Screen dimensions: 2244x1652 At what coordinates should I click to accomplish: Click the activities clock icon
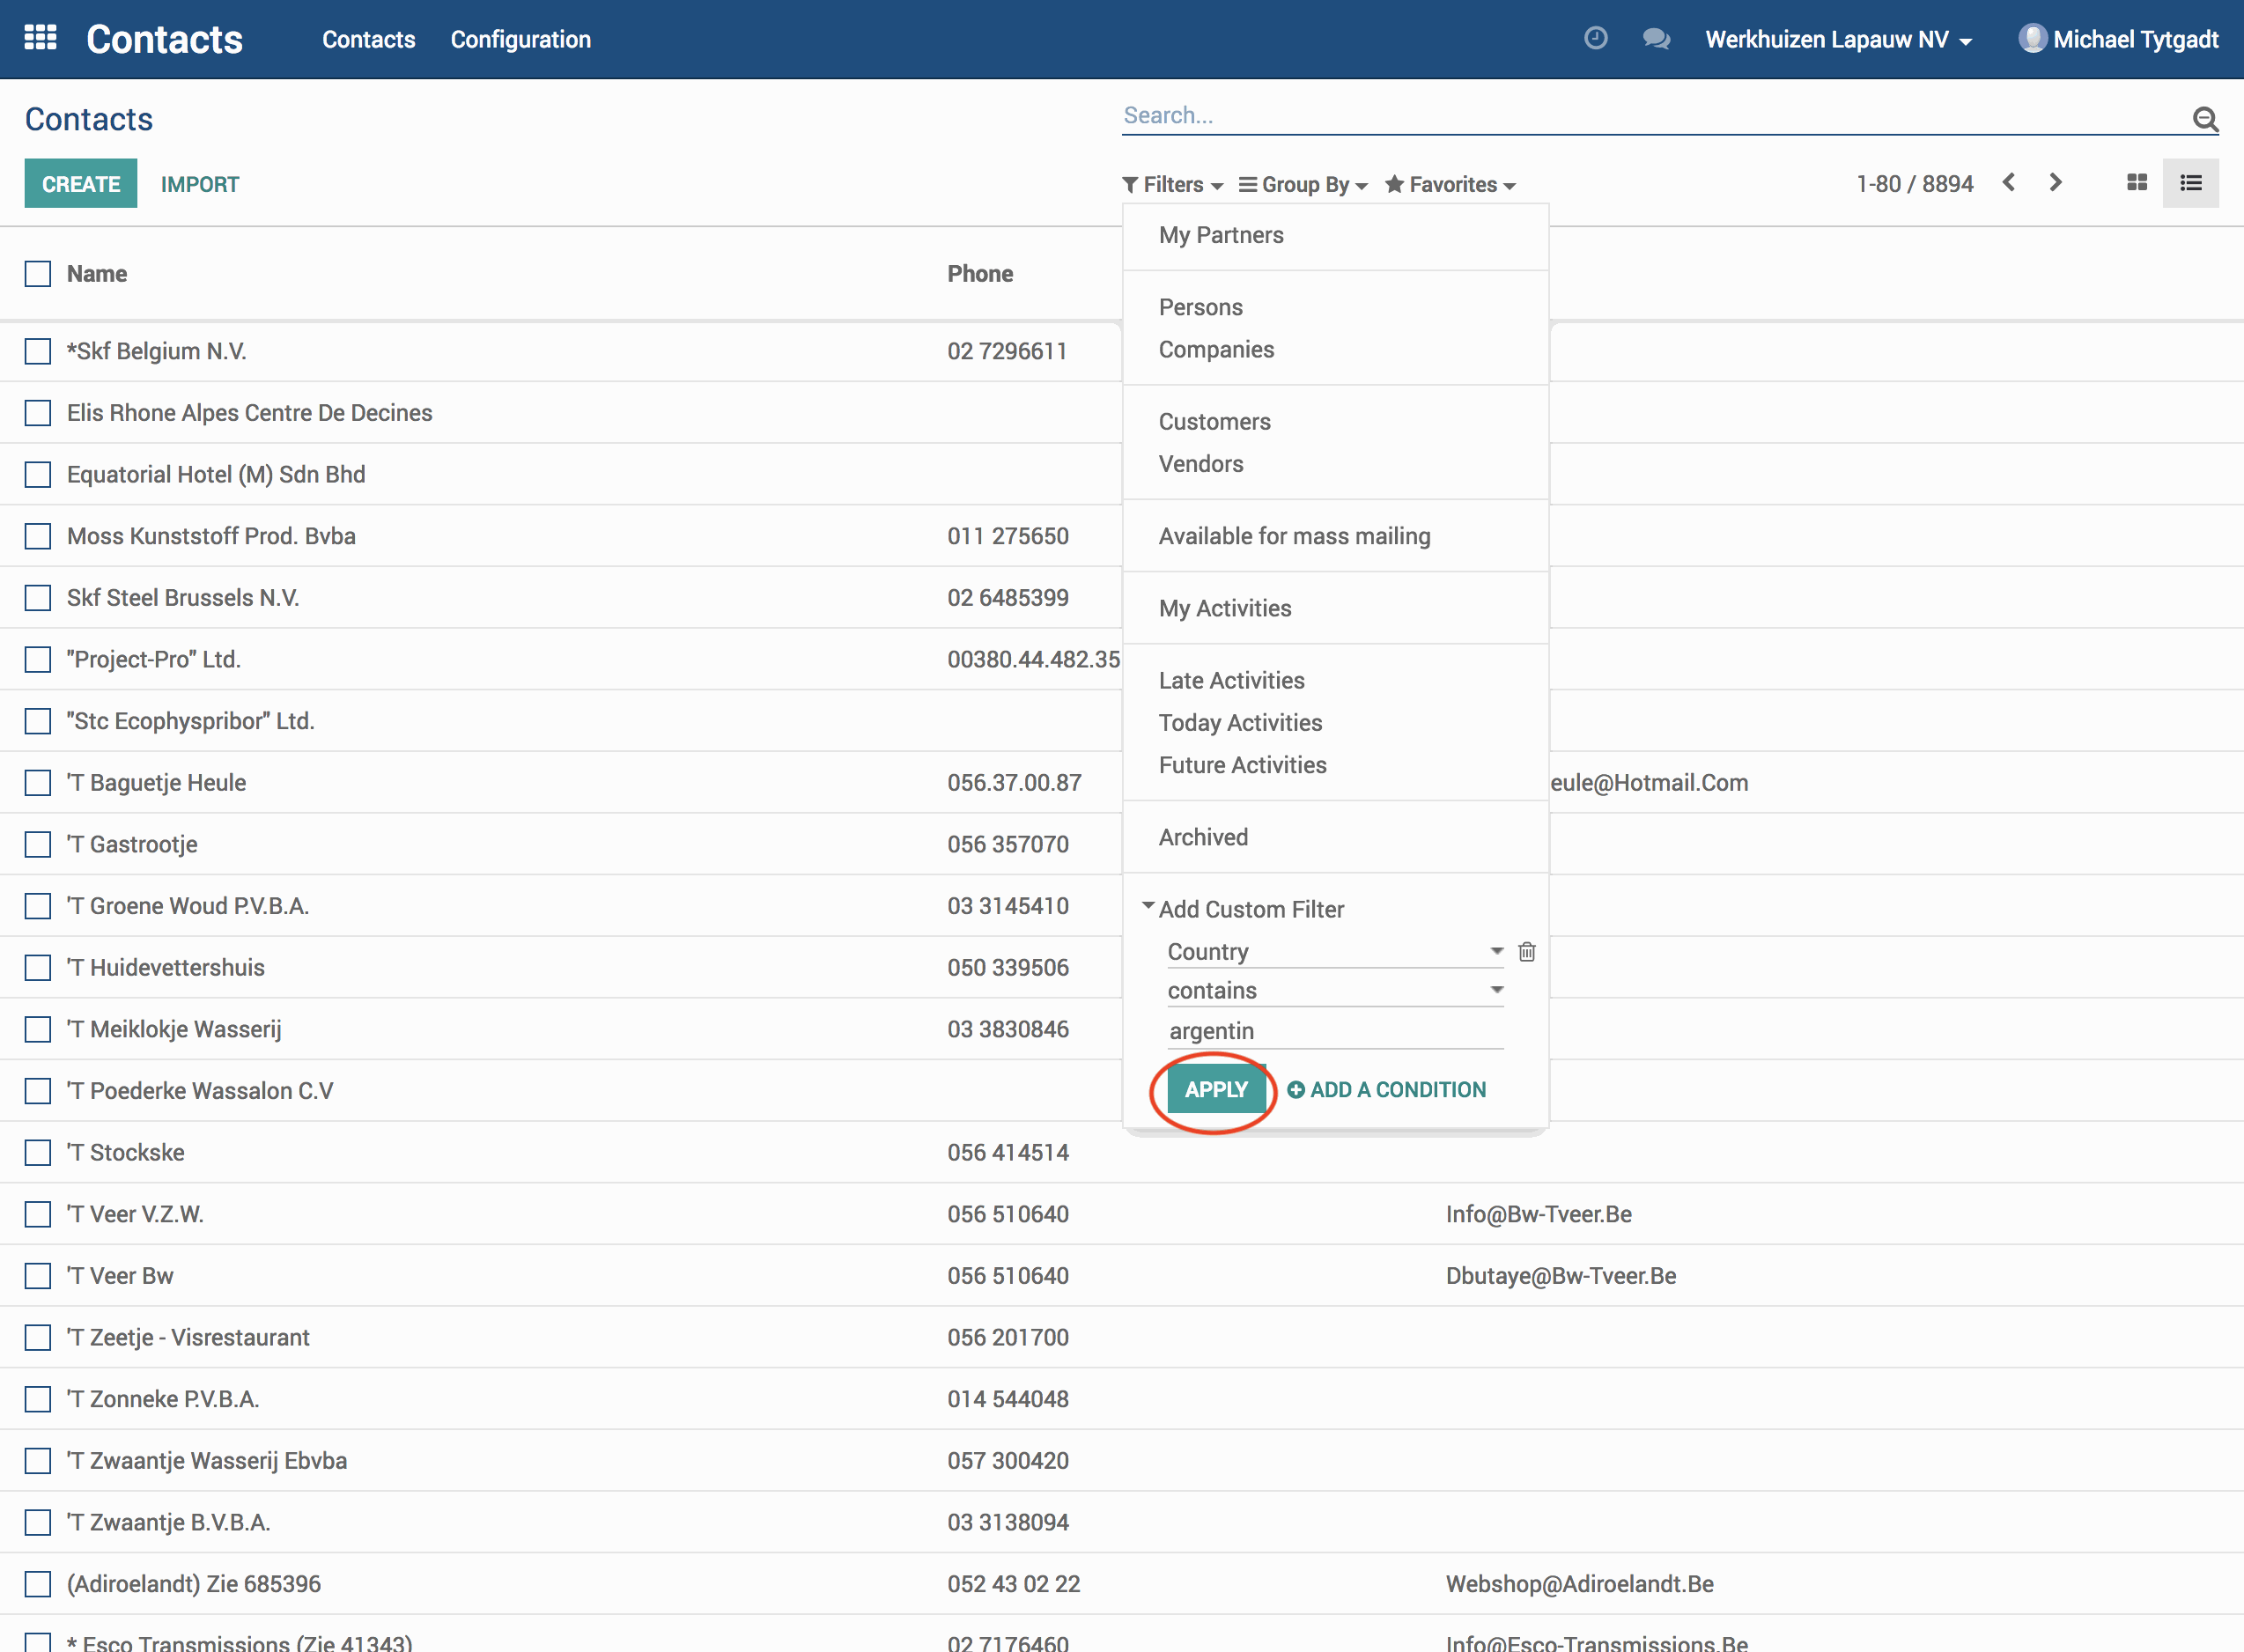[x=1595, y=38]
